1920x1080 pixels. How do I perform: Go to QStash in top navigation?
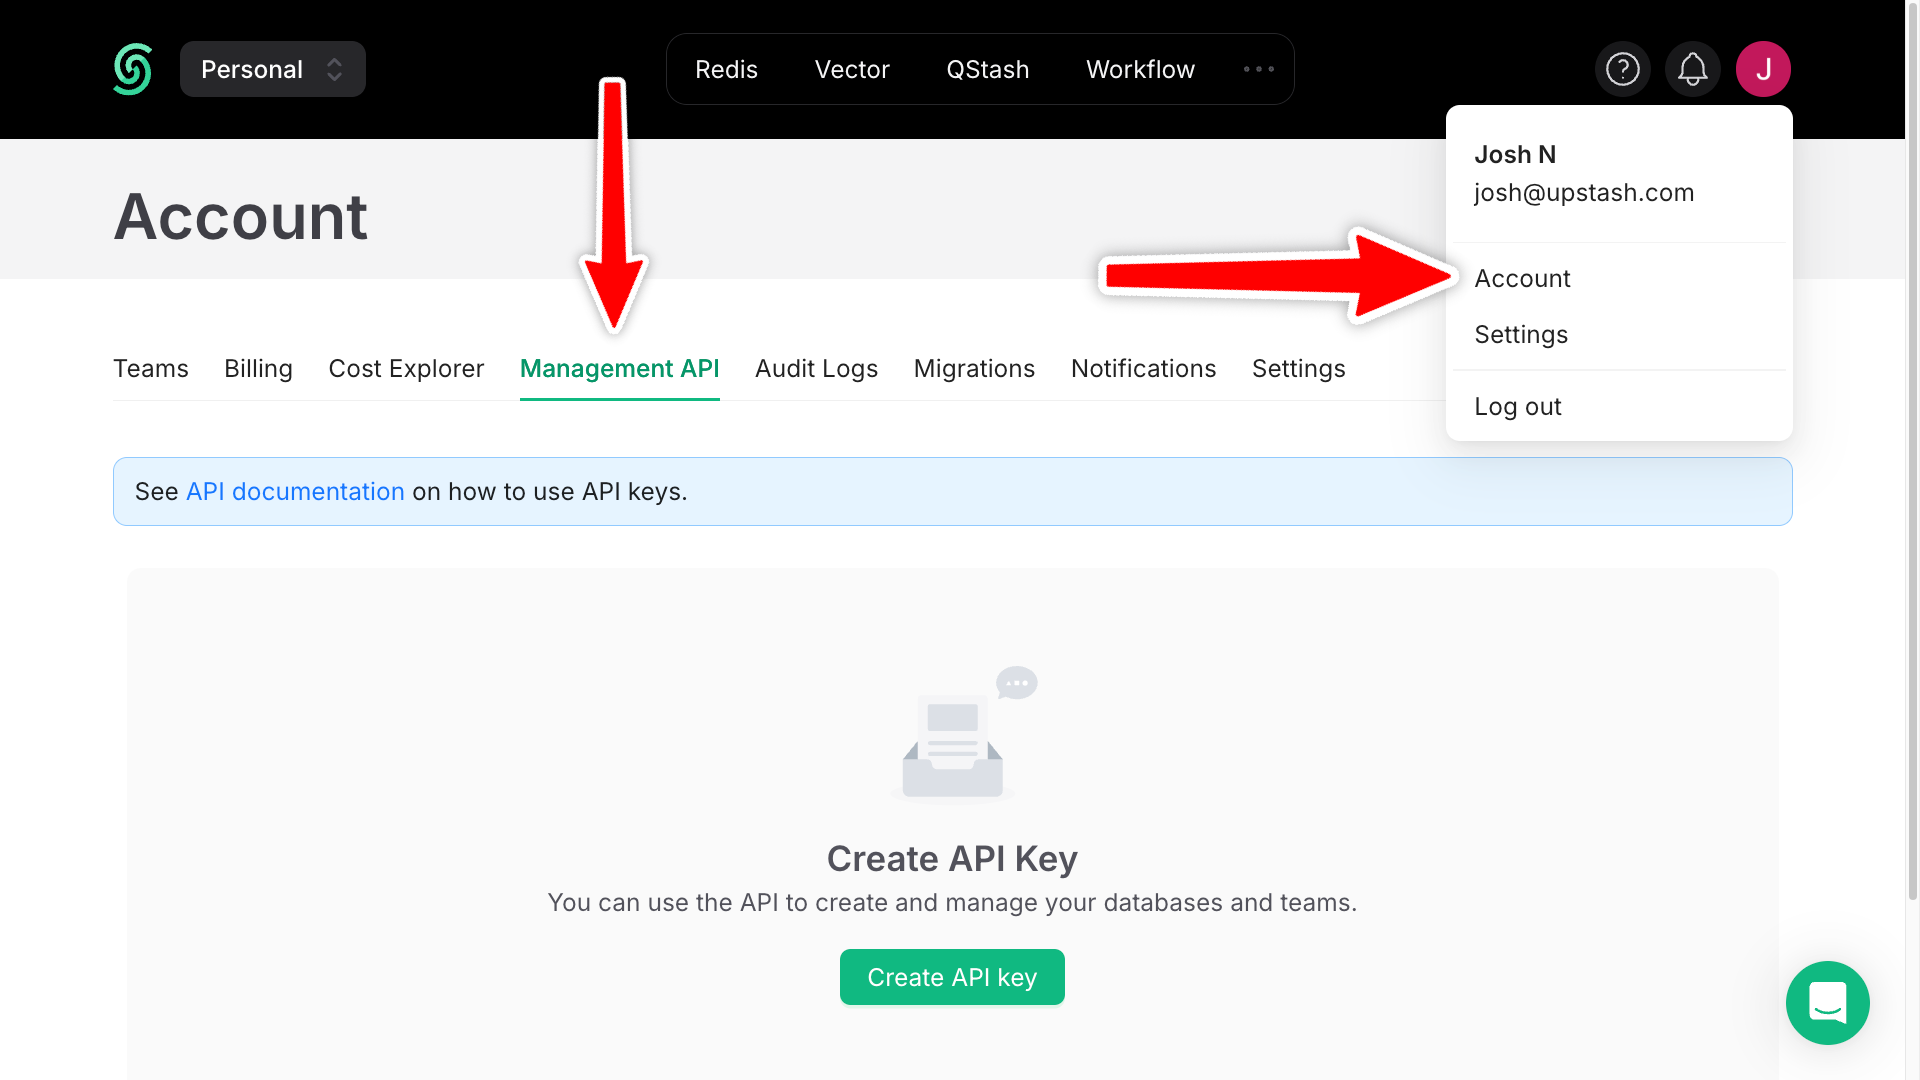[x=987, y=69]
